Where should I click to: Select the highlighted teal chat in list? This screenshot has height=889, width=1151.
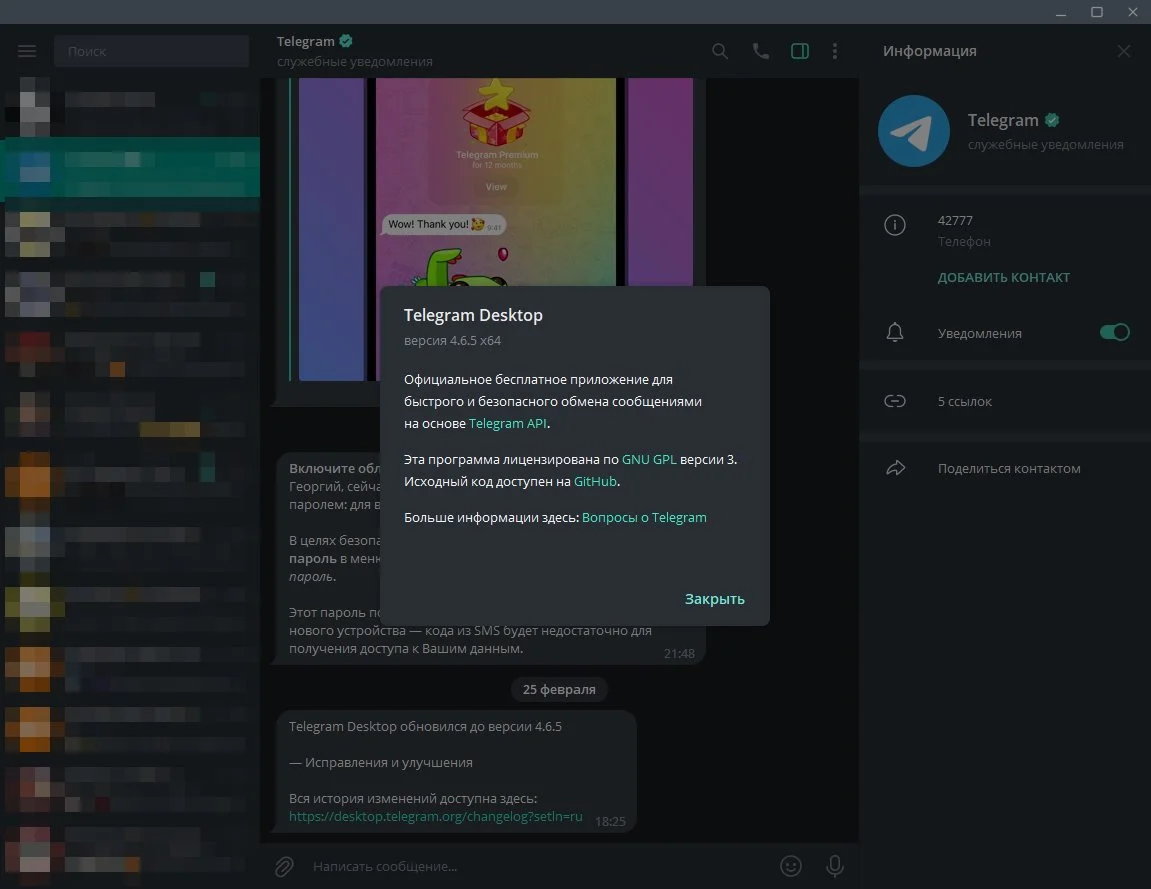131,167
